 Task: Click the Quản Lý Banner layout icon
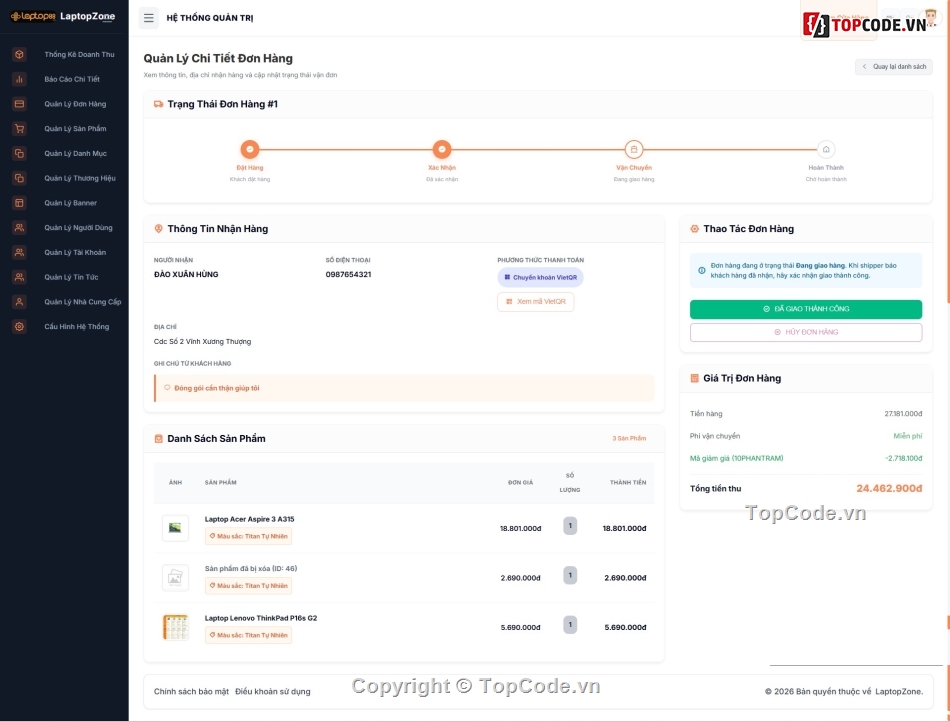click(x=19, y=203)
